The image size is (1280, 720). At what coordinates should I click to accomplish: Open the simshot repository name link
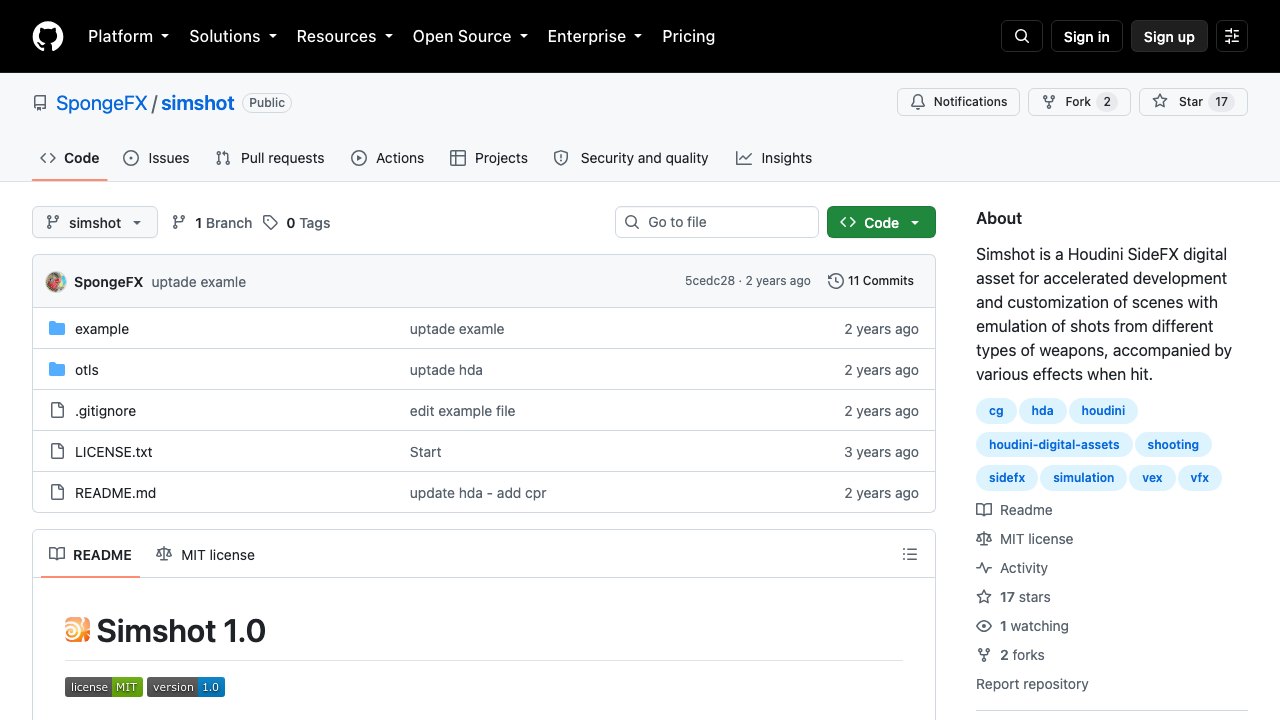pos(198,103)
